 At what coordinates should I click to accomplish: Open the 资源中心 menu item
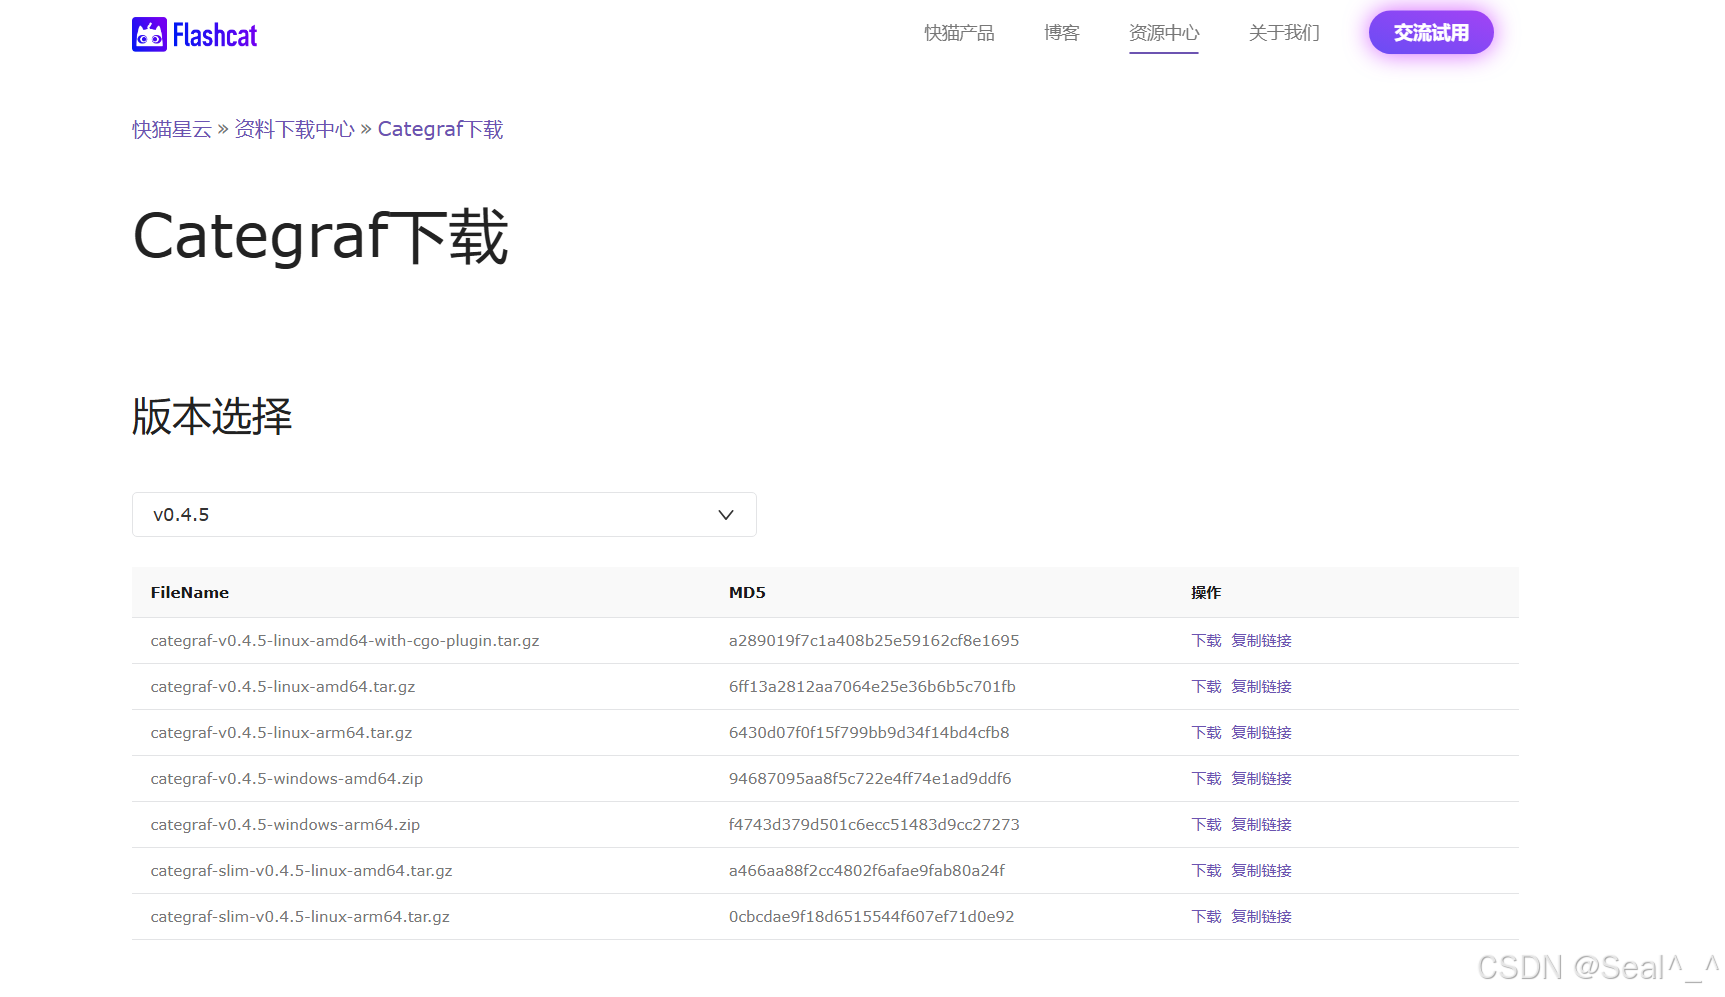pos(1164,33)
